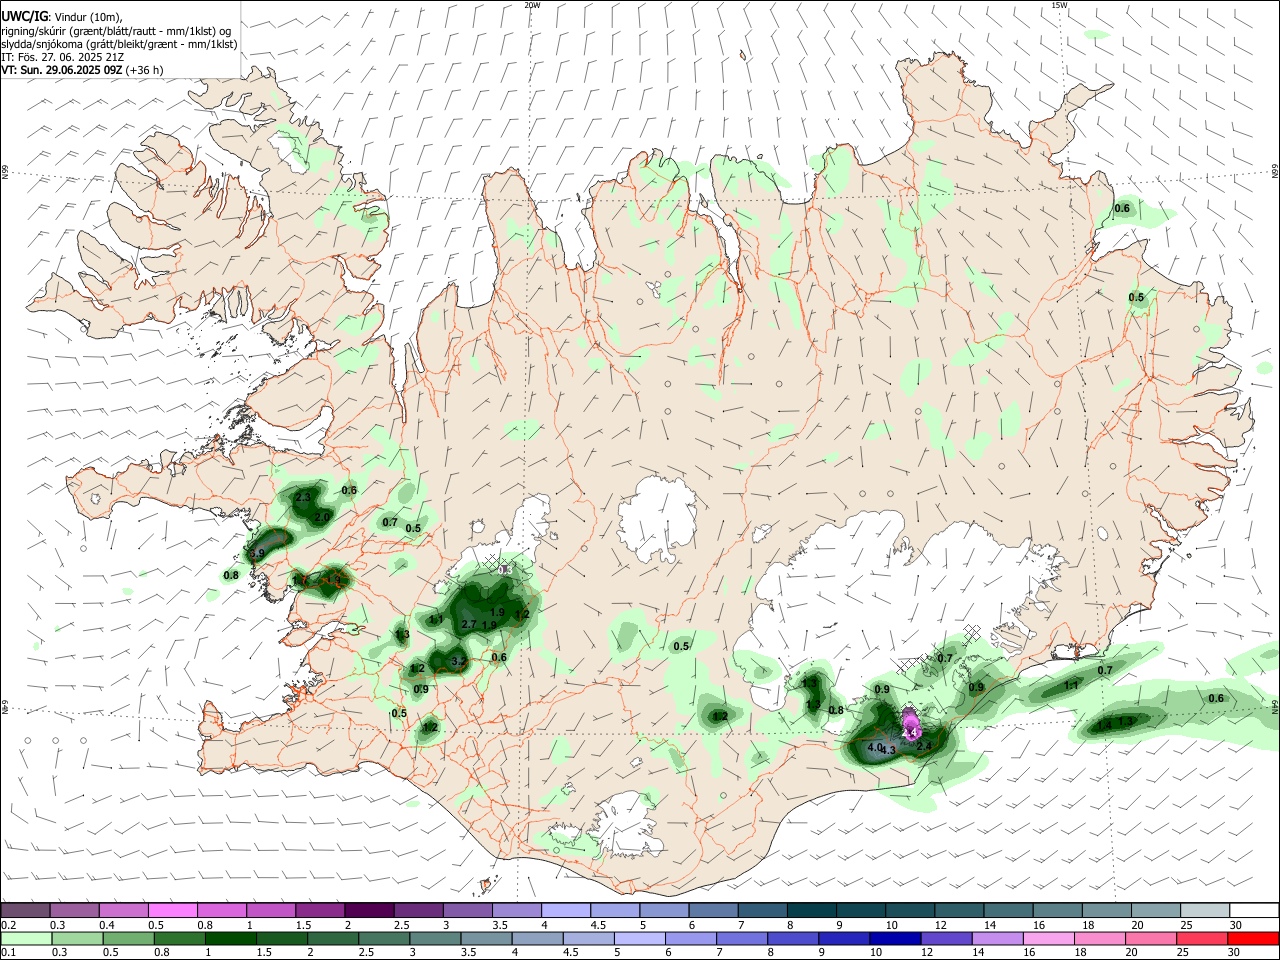Click the dark mauve swatch between 0.2 and 0.3
The width and height of the screenshot is (1280, 960).
tap(25, 910)
